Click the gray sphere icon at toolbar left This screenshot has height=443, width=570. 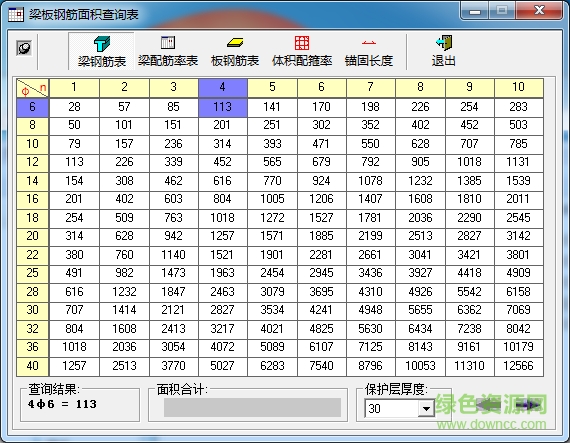point(24,48)
